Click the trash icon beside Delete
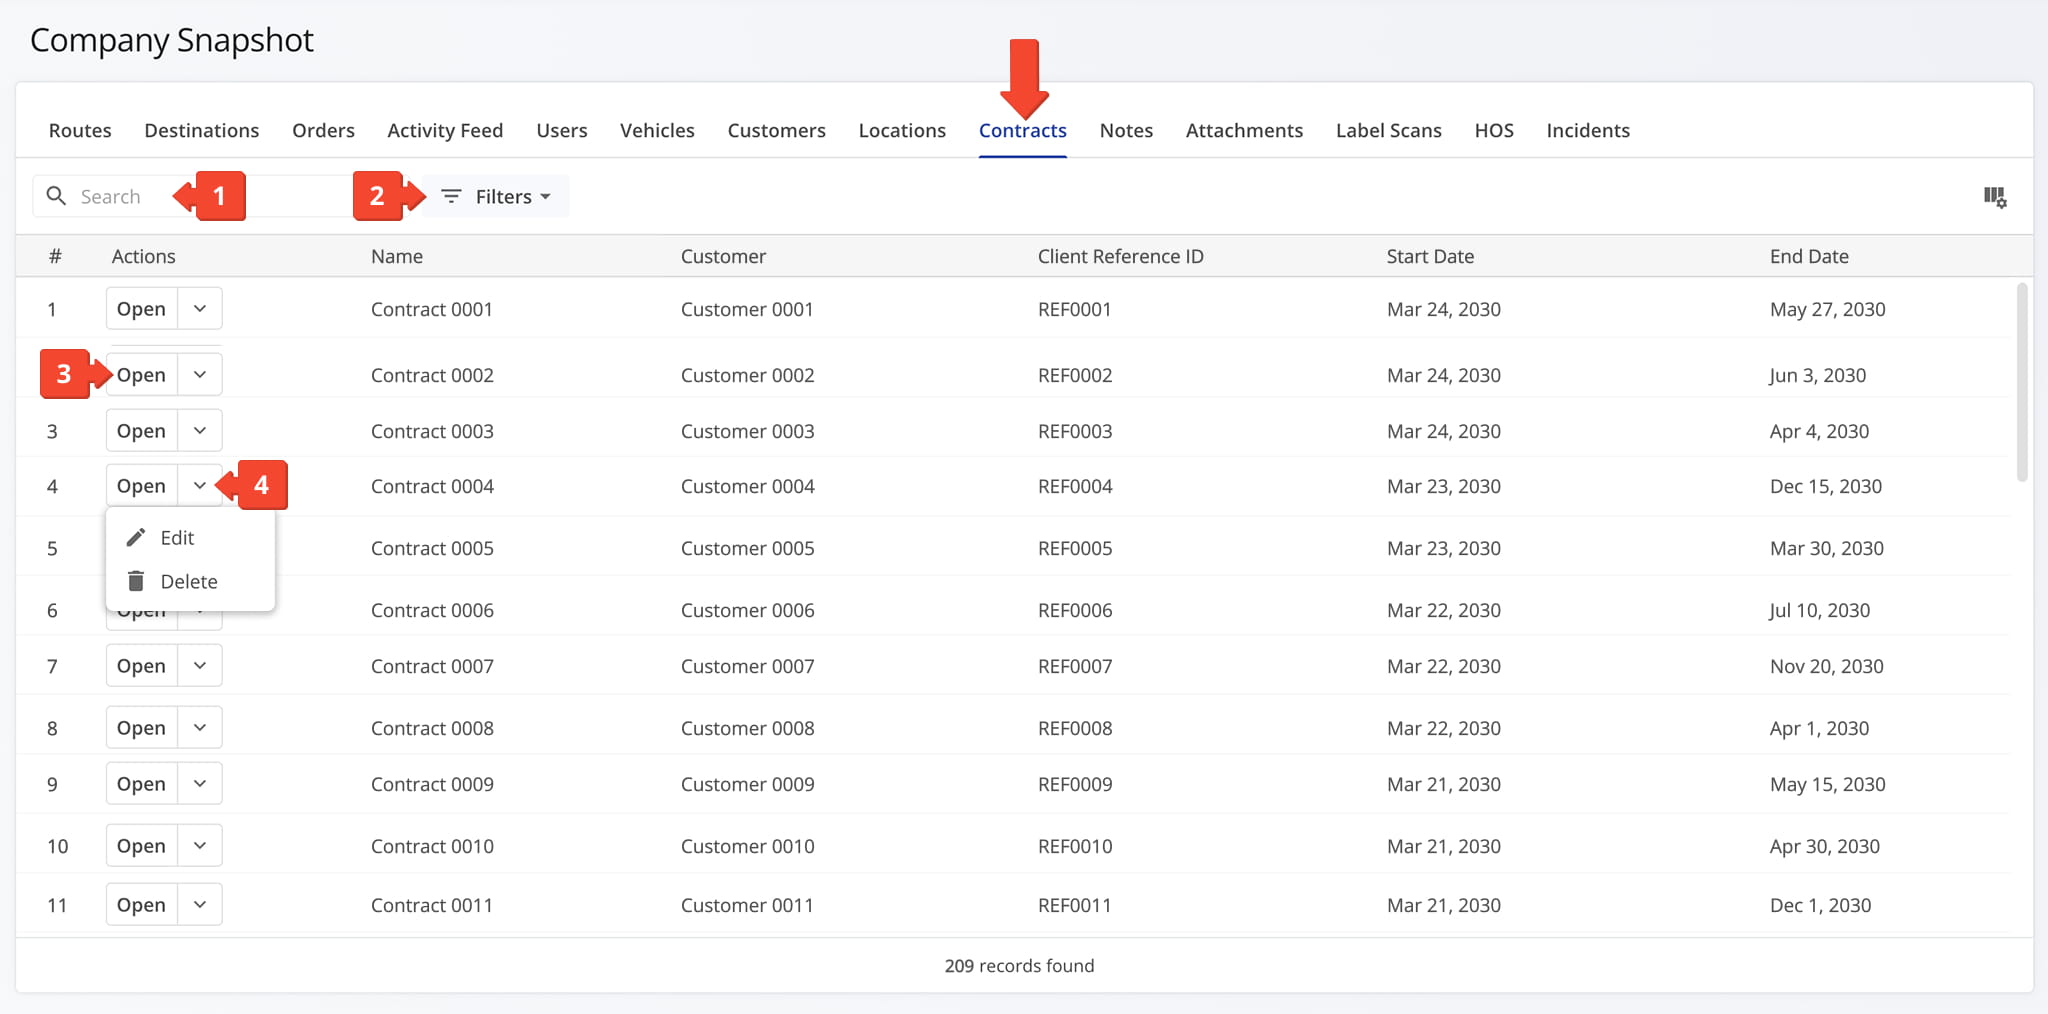The image size is (2048, 1014). tap(136, 581)
